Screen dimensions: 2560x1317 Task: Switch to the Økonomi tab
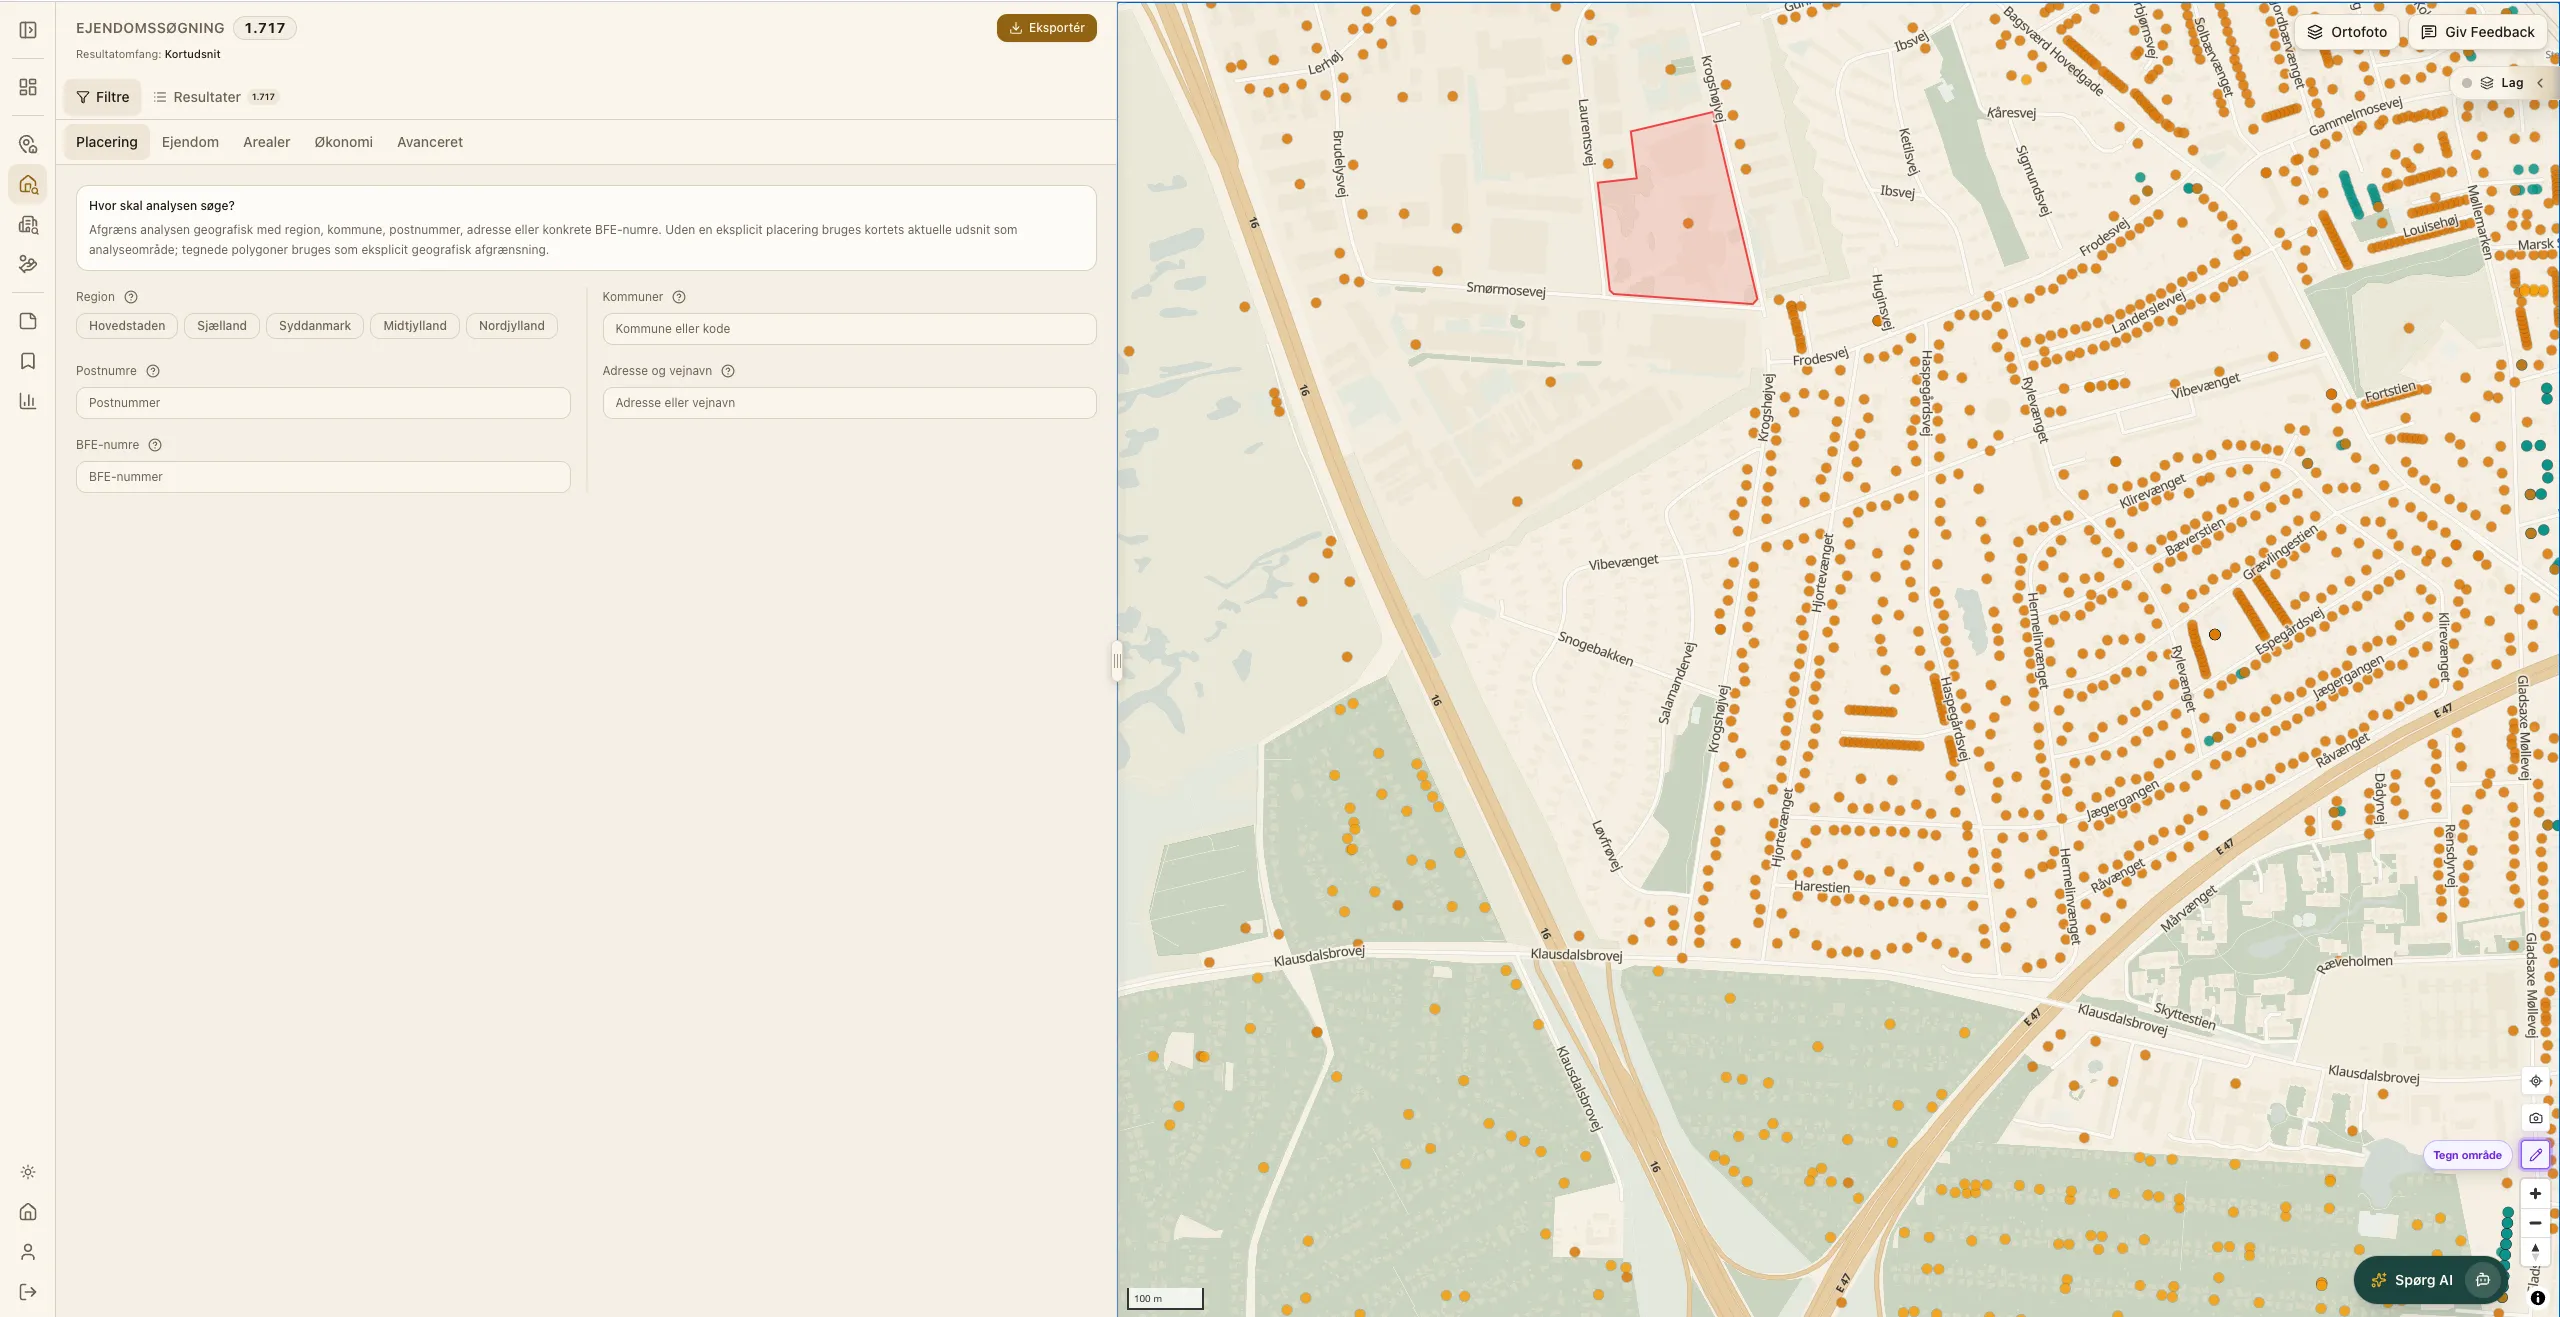(343, 142)
